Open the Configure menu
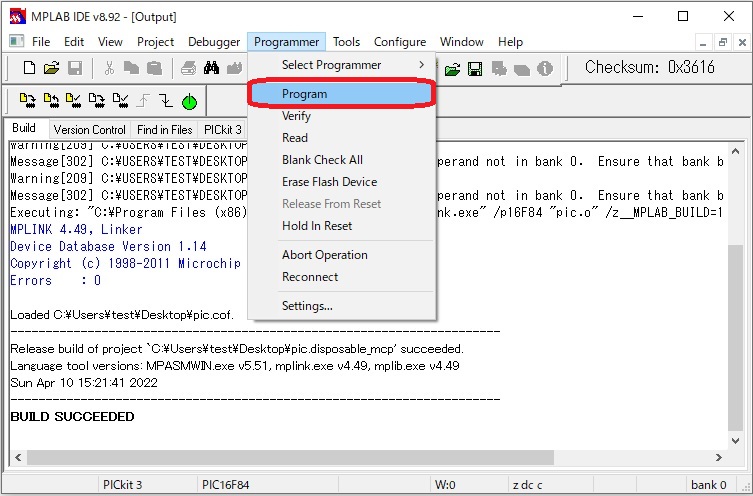Image resolution: width=753 pixels, height=496 pixels. (x=400, y=42)
